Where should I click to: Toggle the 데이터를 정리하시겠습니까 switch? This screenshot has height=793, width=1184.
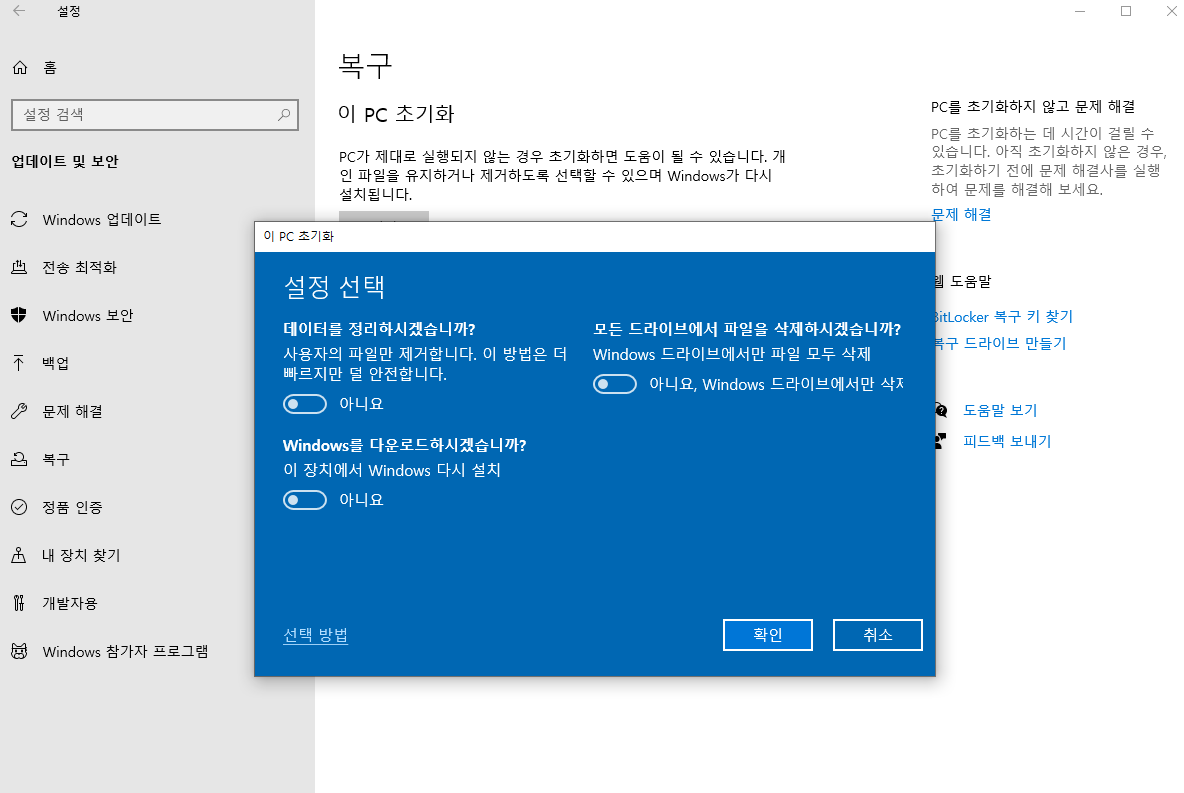point(305,404)
